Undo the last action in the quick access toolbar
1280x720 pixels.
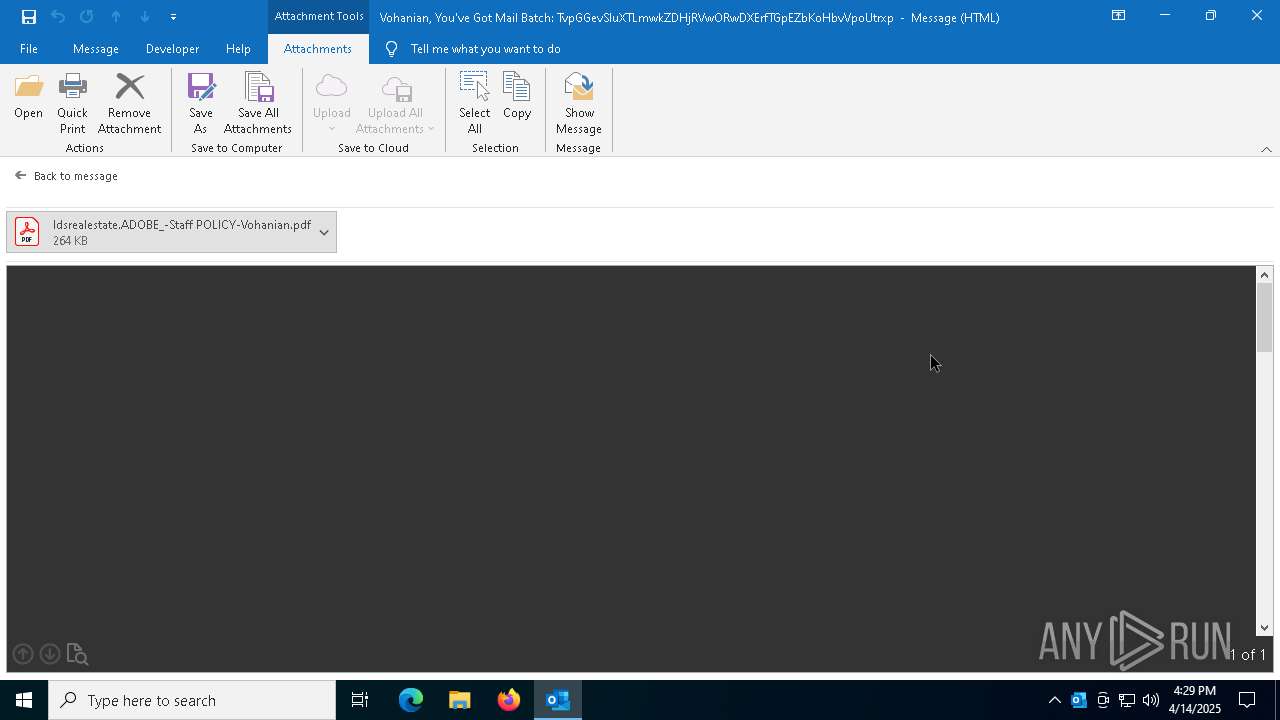click(58, 16)
